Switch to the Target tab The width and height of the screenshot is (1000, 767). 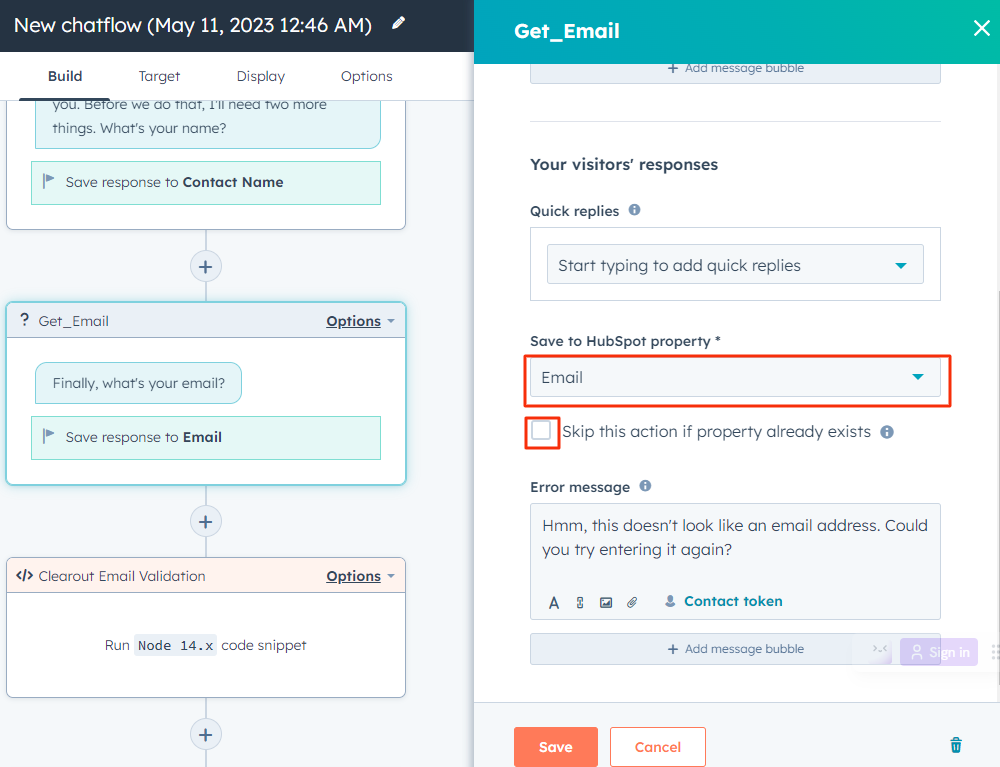pyautogui.click(x=159, y=76)
